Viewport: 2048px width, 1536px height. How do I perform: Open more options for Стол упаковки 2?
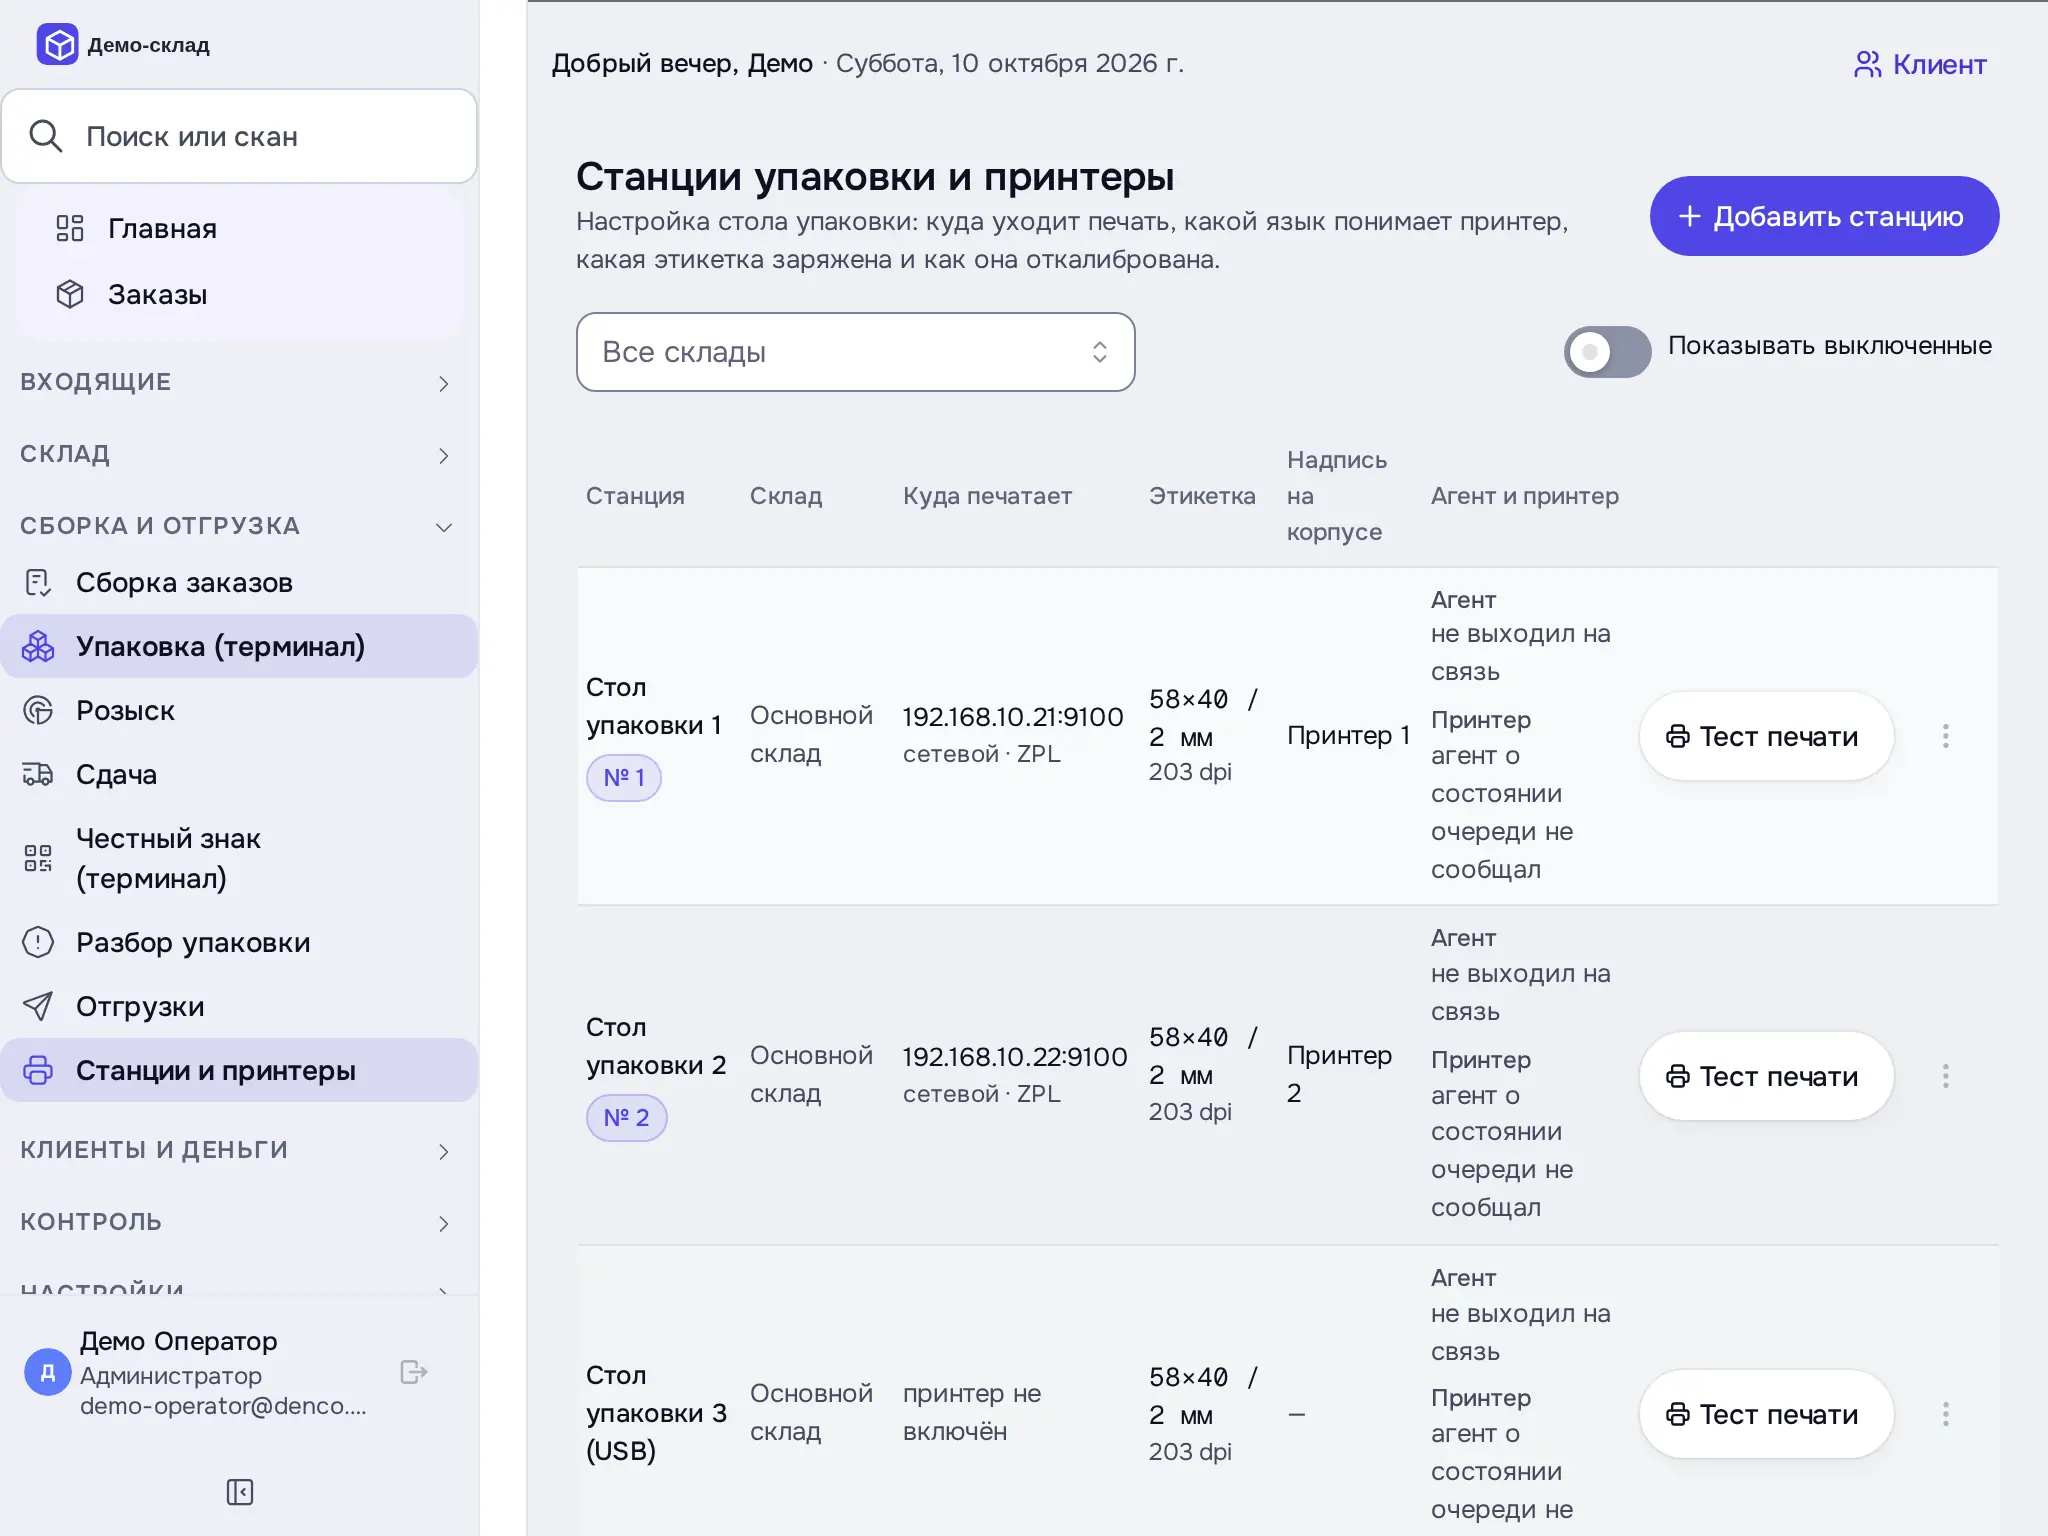pos(1946,1076)
